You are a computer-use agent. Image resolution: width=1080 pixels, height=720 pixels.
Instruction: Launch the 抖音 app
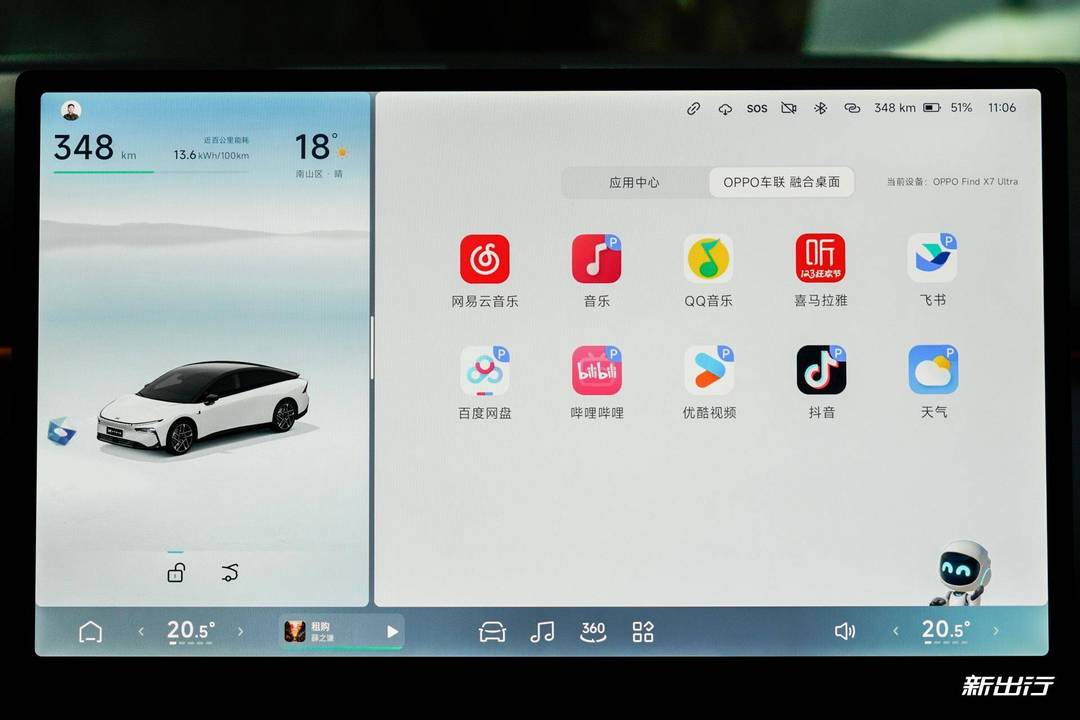(821, 370)
